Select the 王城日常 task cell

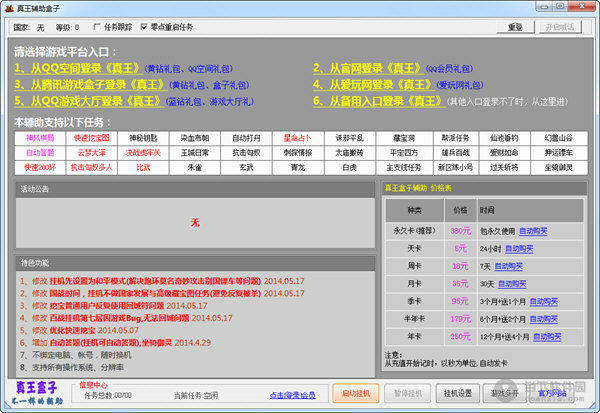point(195,153)
